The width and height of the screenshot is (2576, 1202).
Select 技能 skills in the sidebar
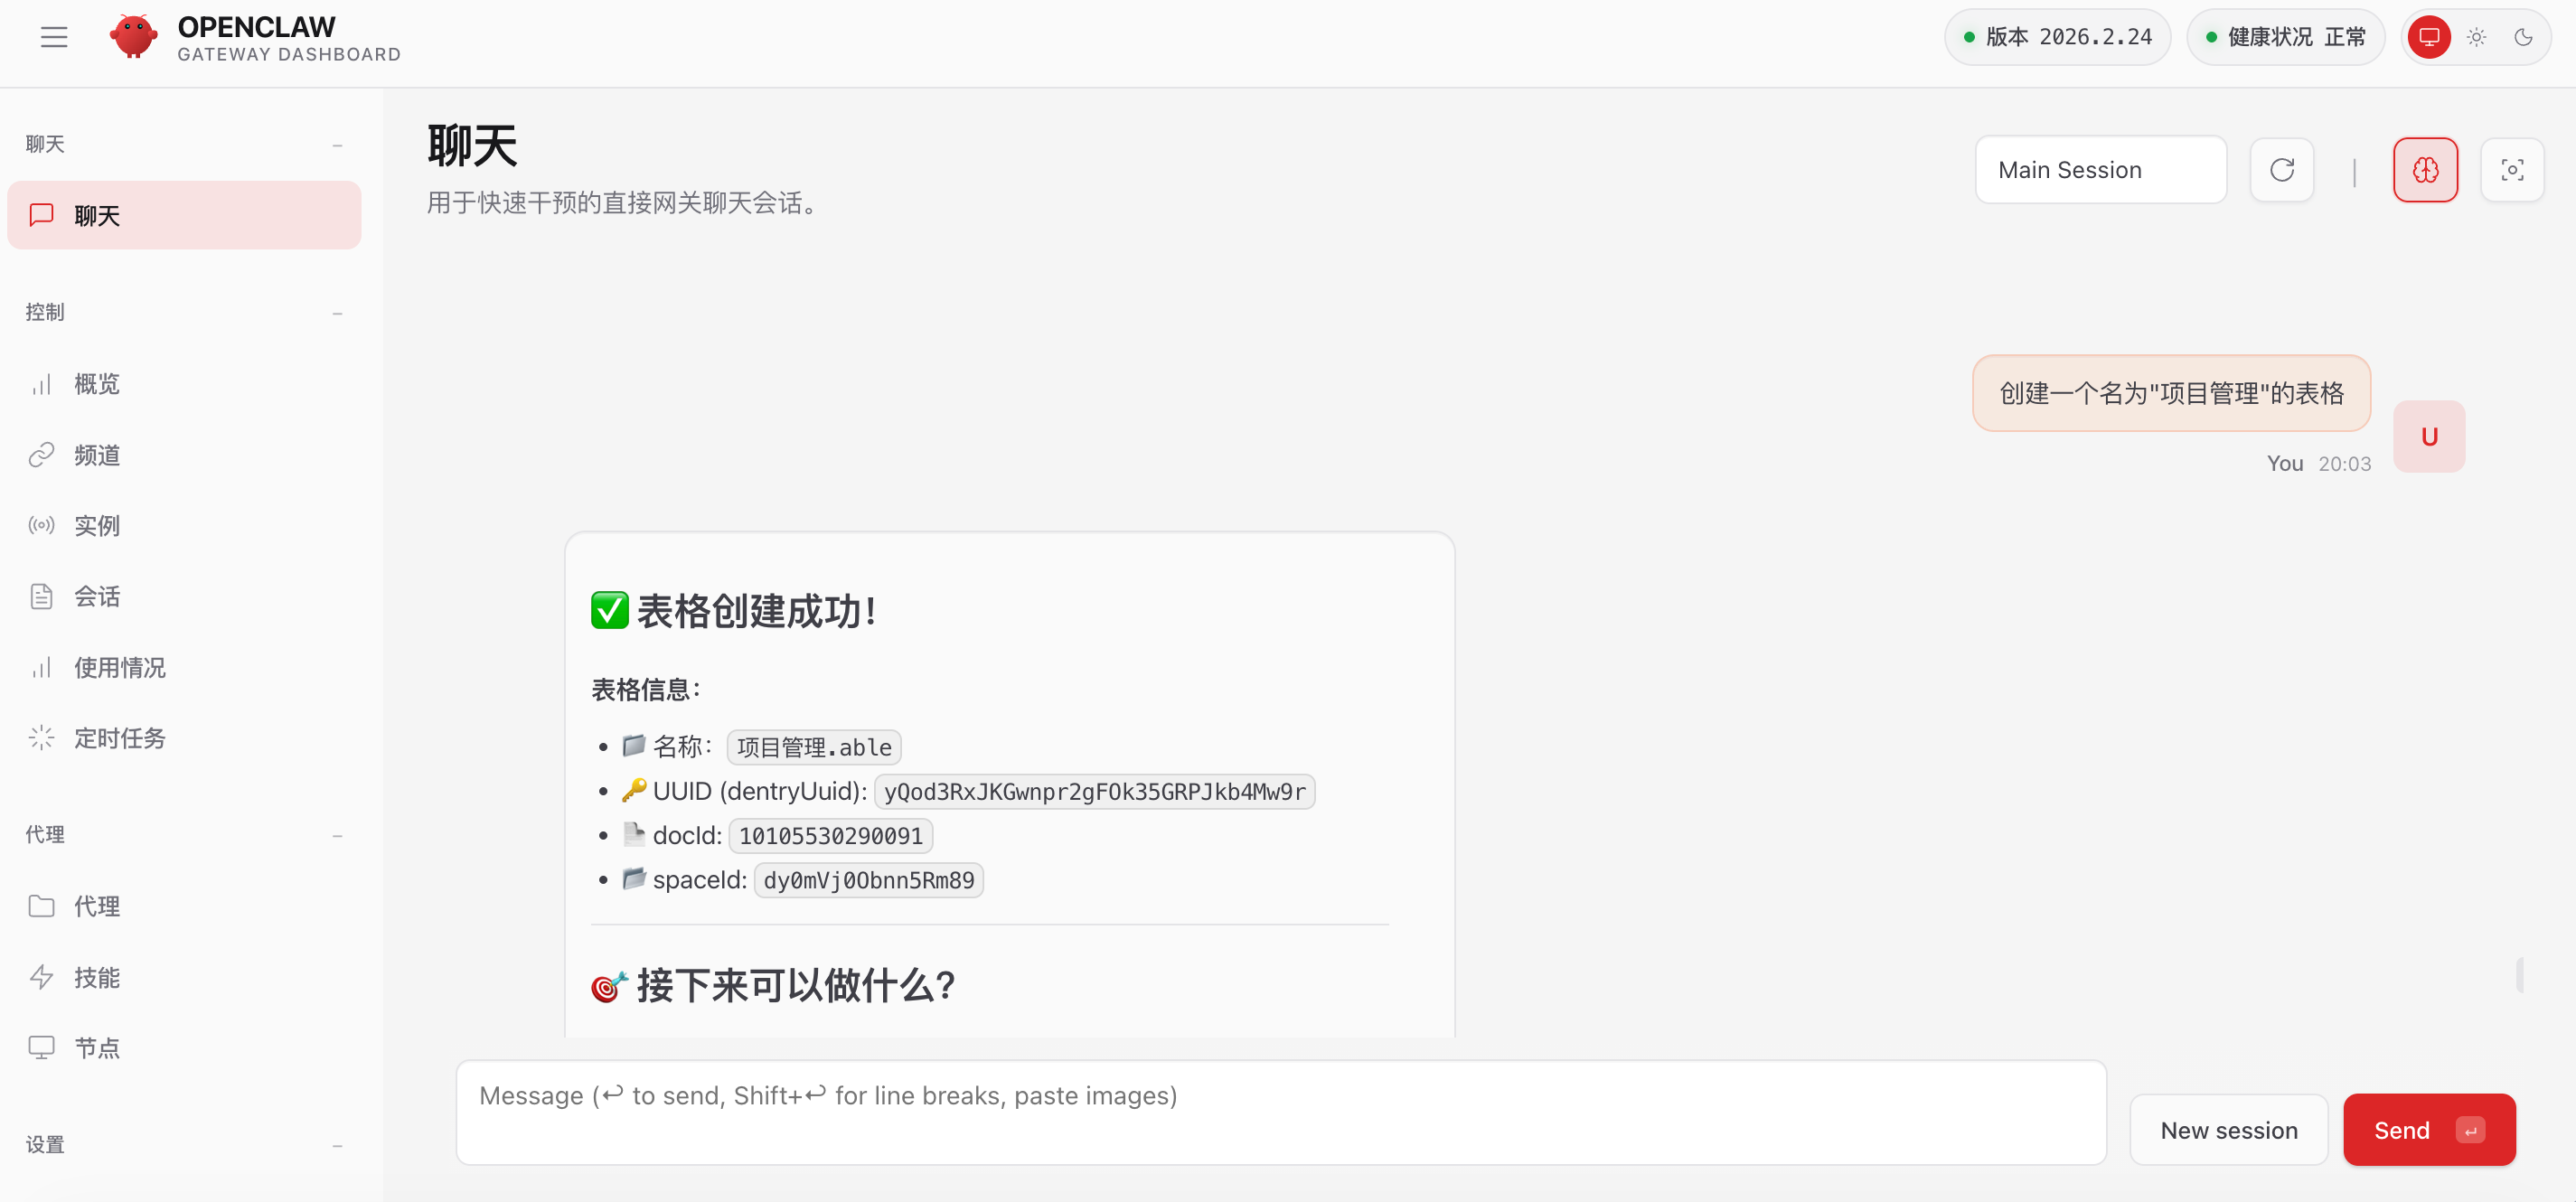coord(95,977)
